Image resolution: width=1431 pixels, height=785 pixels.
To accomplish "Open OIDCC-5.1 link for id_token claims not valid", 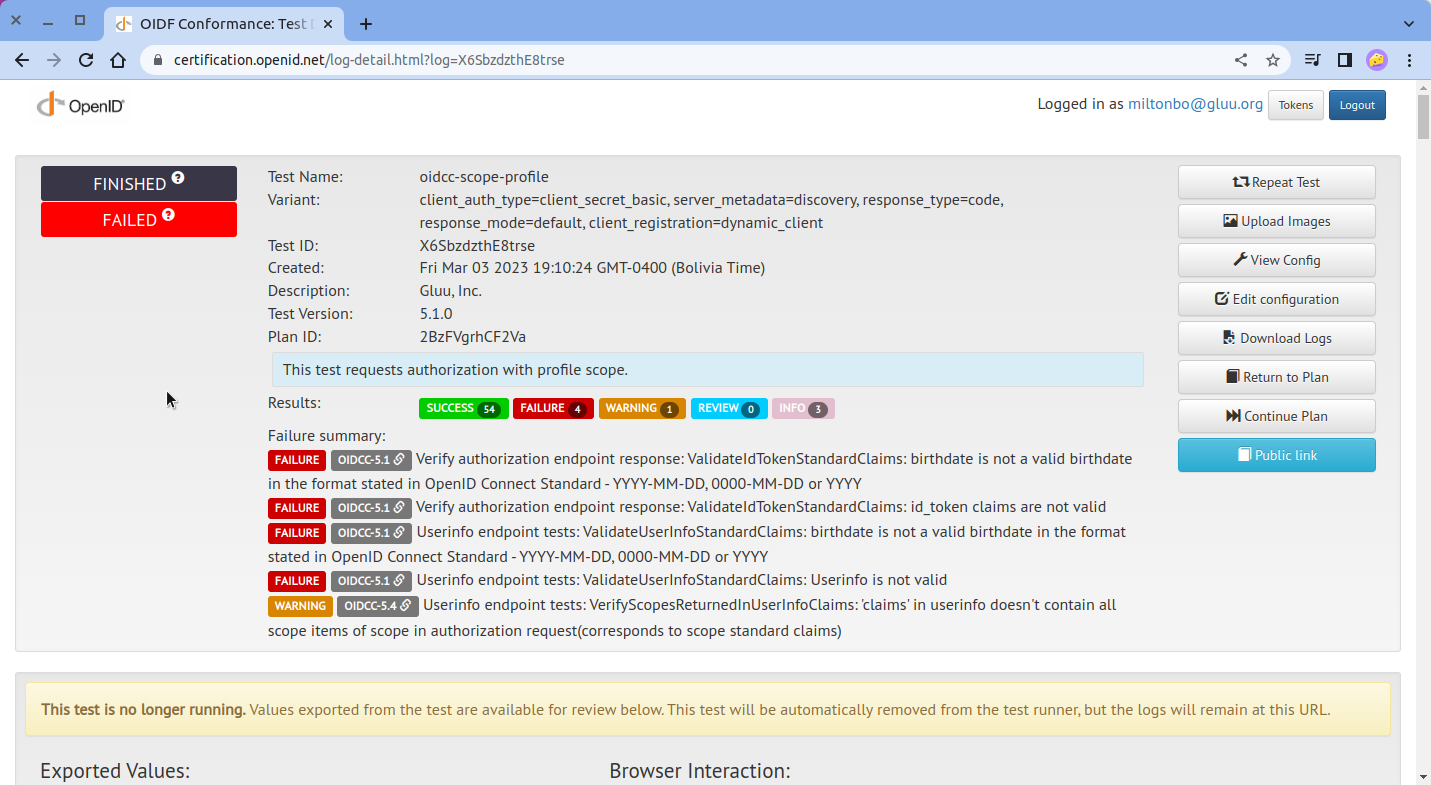I will (370, 508).
